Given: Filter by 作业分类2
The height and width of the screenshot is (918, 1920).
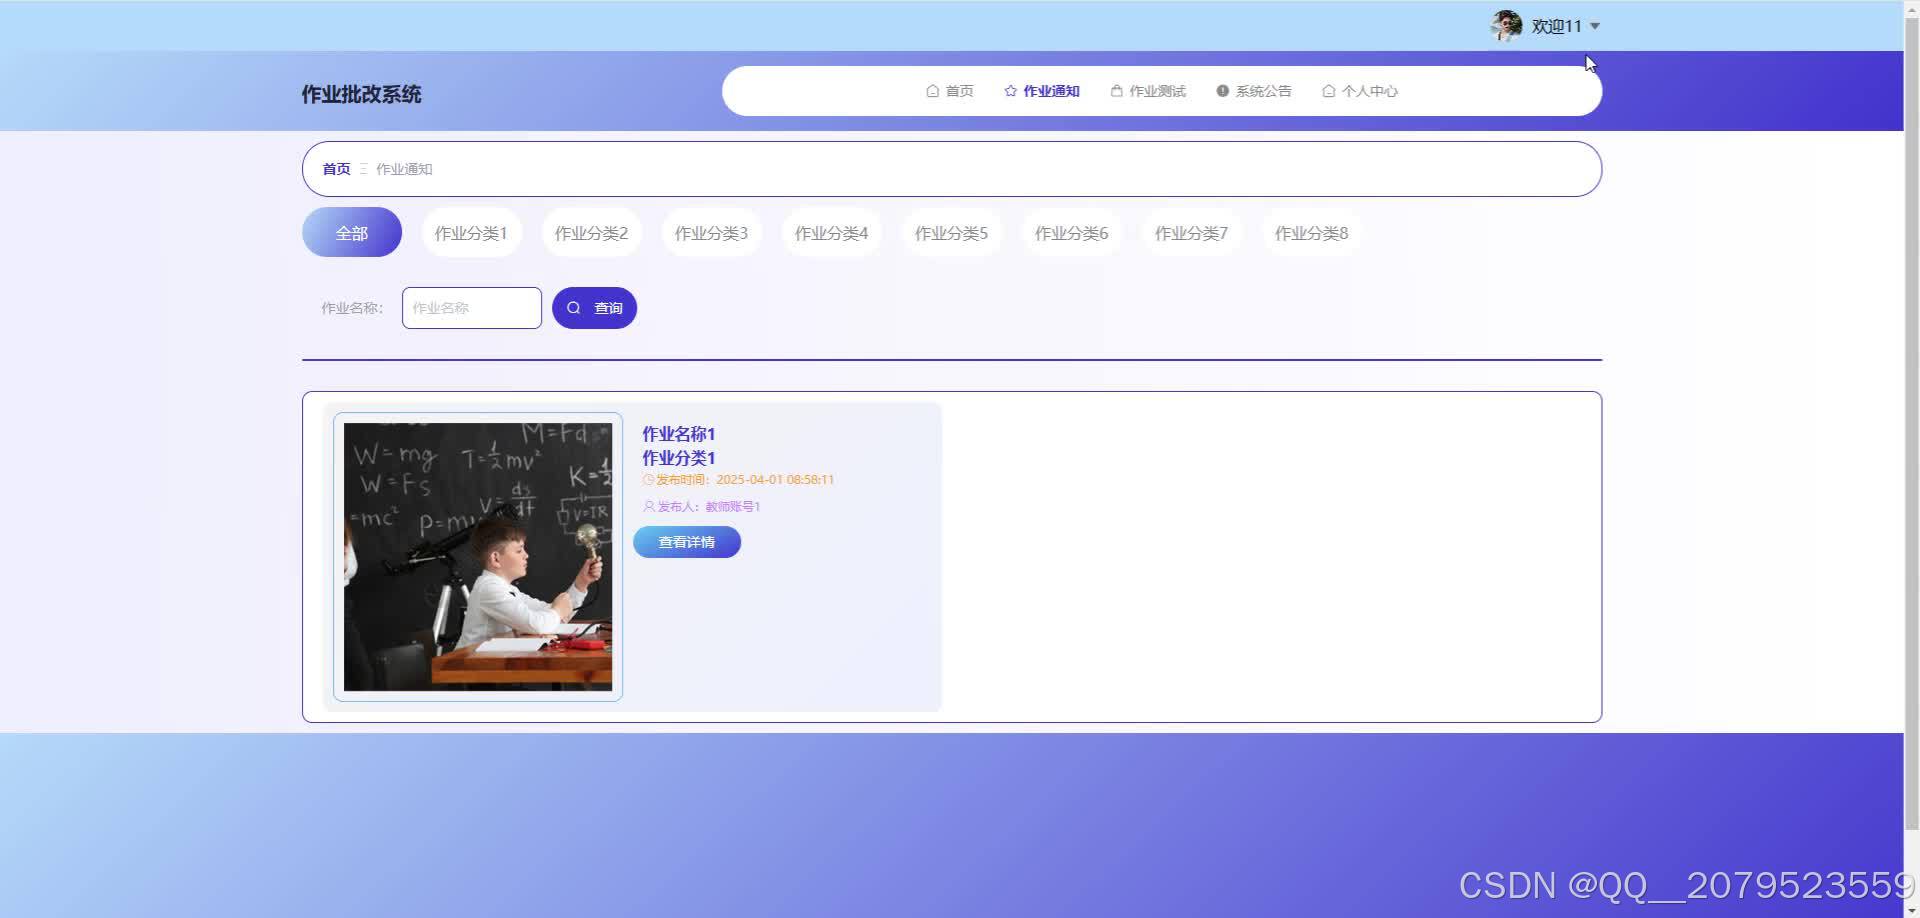Looking at the screenshot, I should [591, 232].
